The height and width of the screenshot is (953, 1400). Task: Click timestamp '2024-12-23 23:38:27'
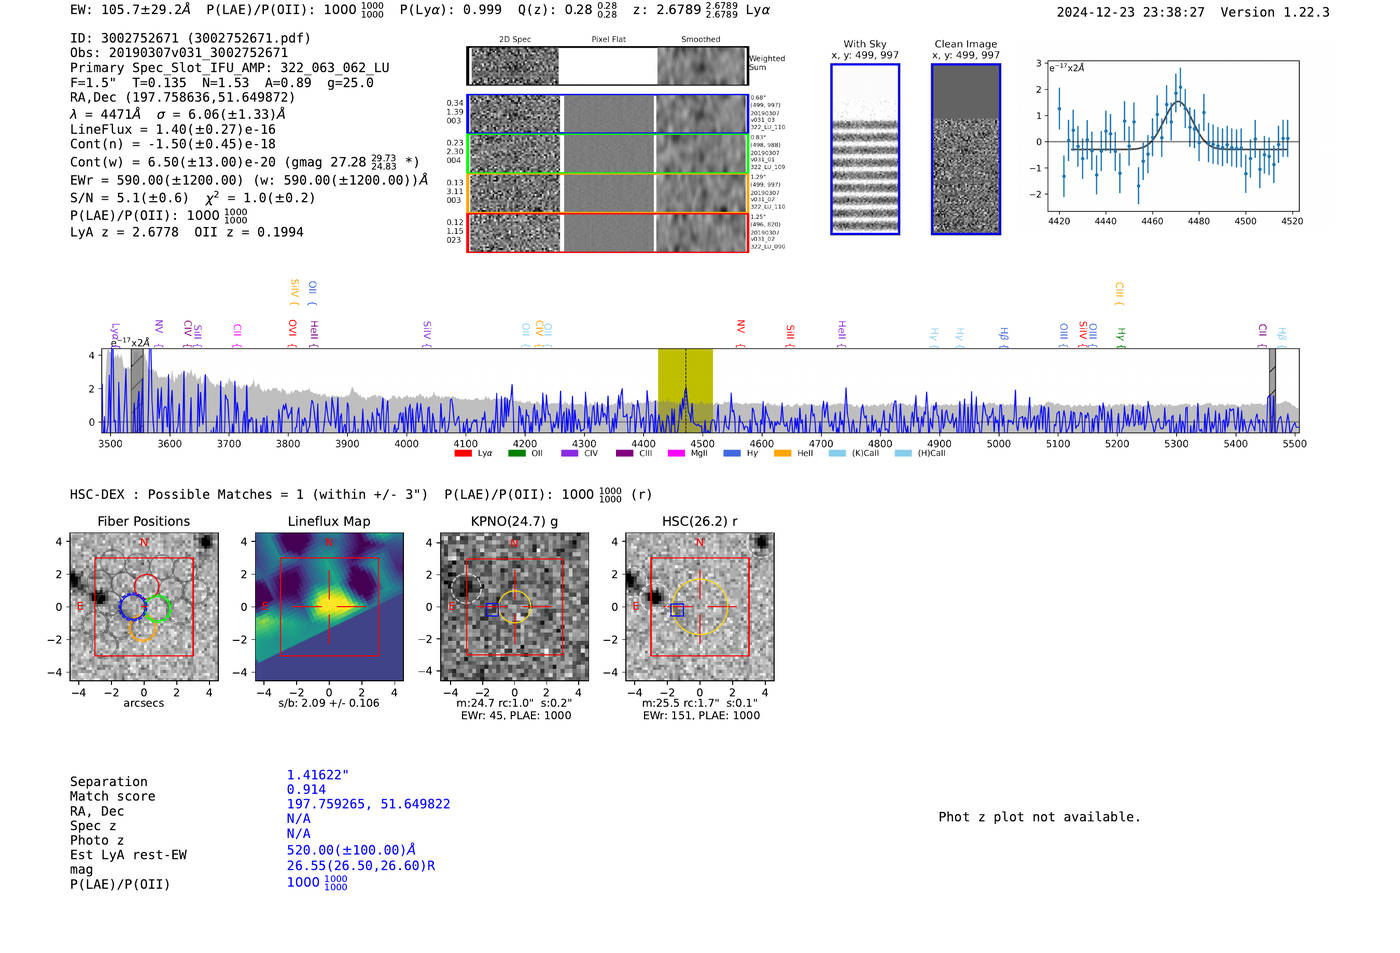(1130, 12)
